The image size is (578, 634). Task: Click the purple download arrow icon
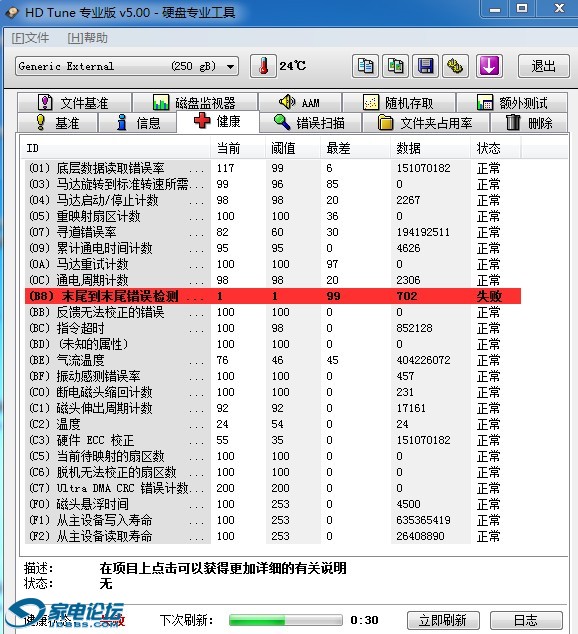tap(489, 66)
